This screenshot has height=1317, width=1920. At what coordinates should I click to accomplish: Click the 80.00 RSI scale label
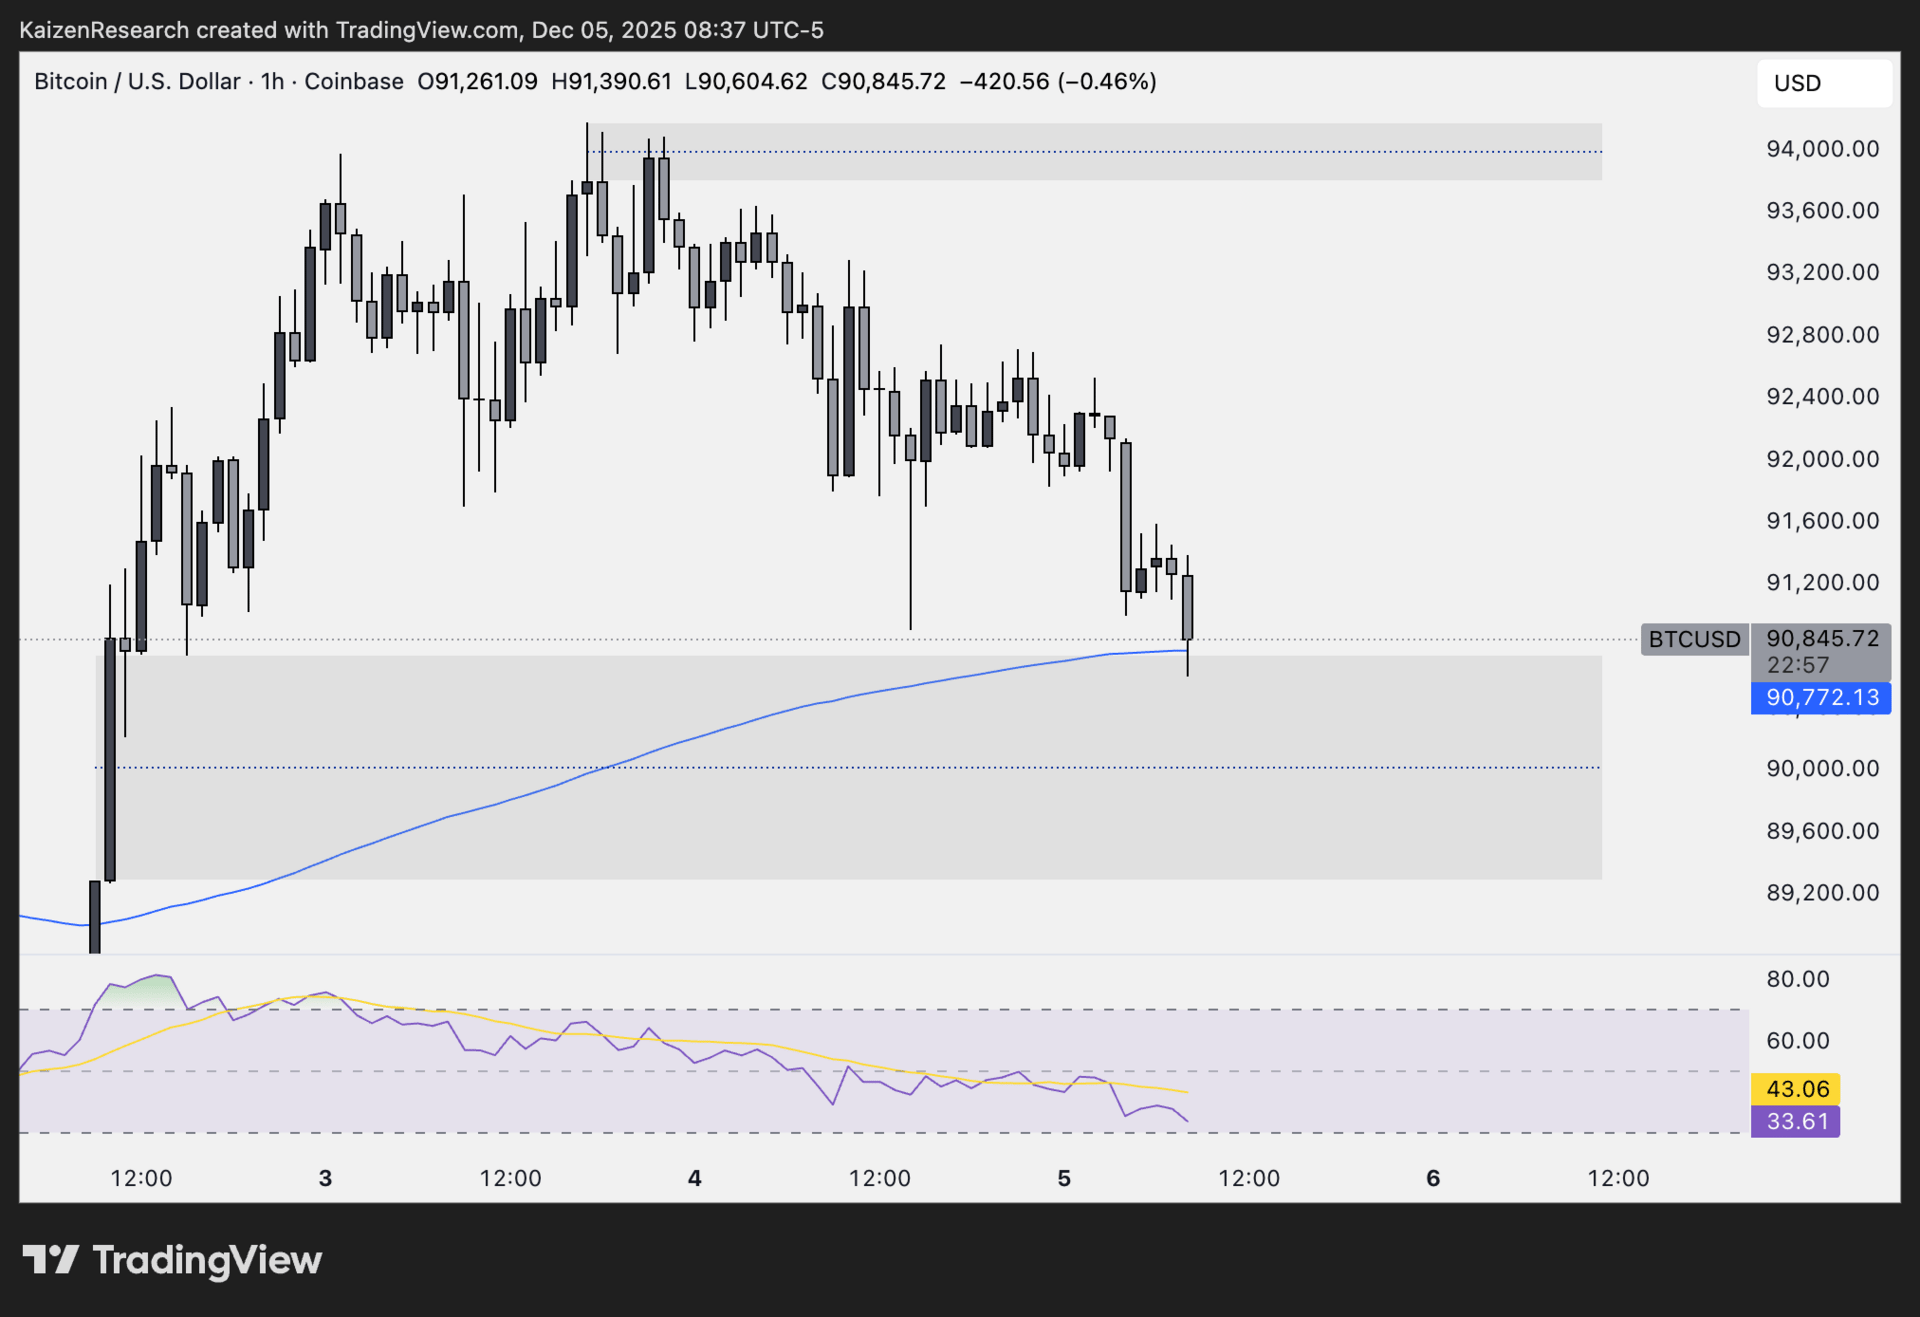click(x=1797, y=979)
